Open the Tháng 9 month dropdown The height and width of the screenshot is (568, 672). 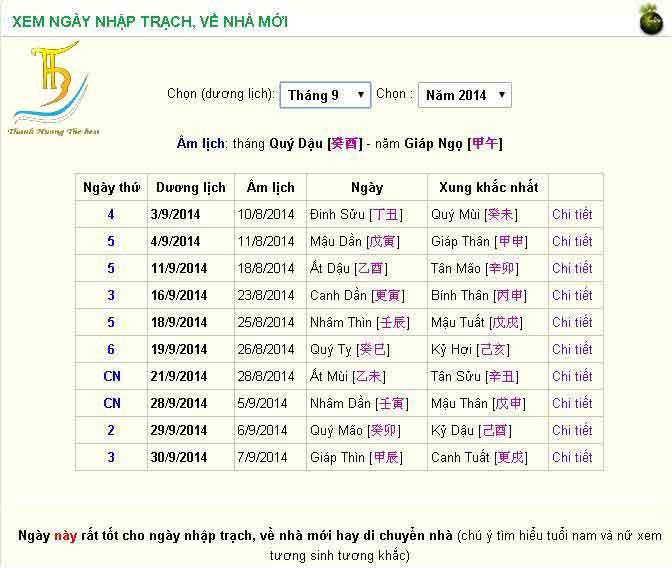pos(325,95)
